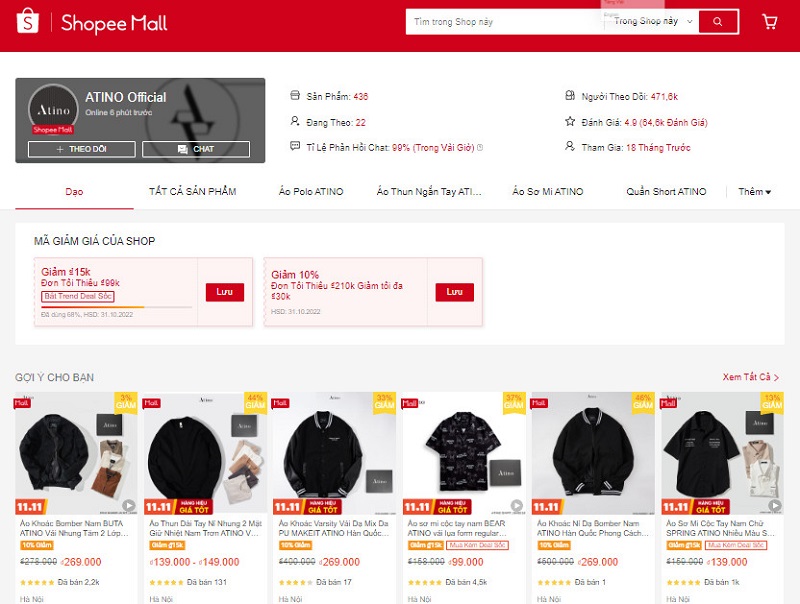Focus the 'Tìm trong Shop này' search field
This screenshot has width=800, height=604.
pyautogui.click(x=505, y=21)
